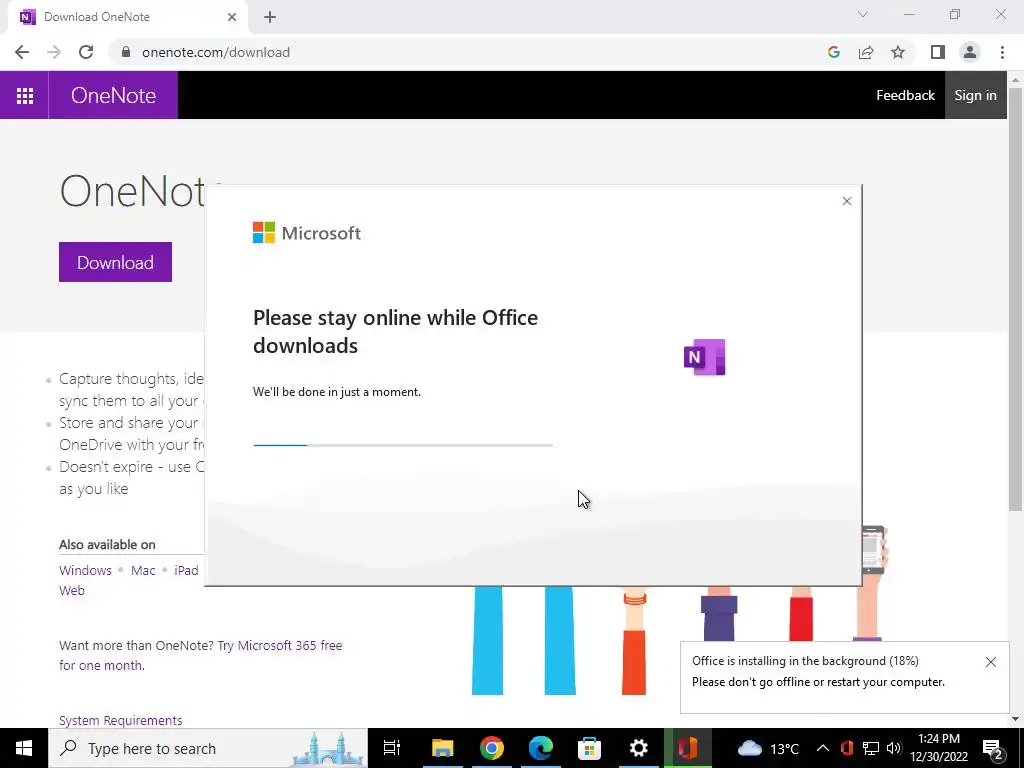Click the Office installer taskbar icon
This screenshot has height=768, width=1024.
point(688,748)
